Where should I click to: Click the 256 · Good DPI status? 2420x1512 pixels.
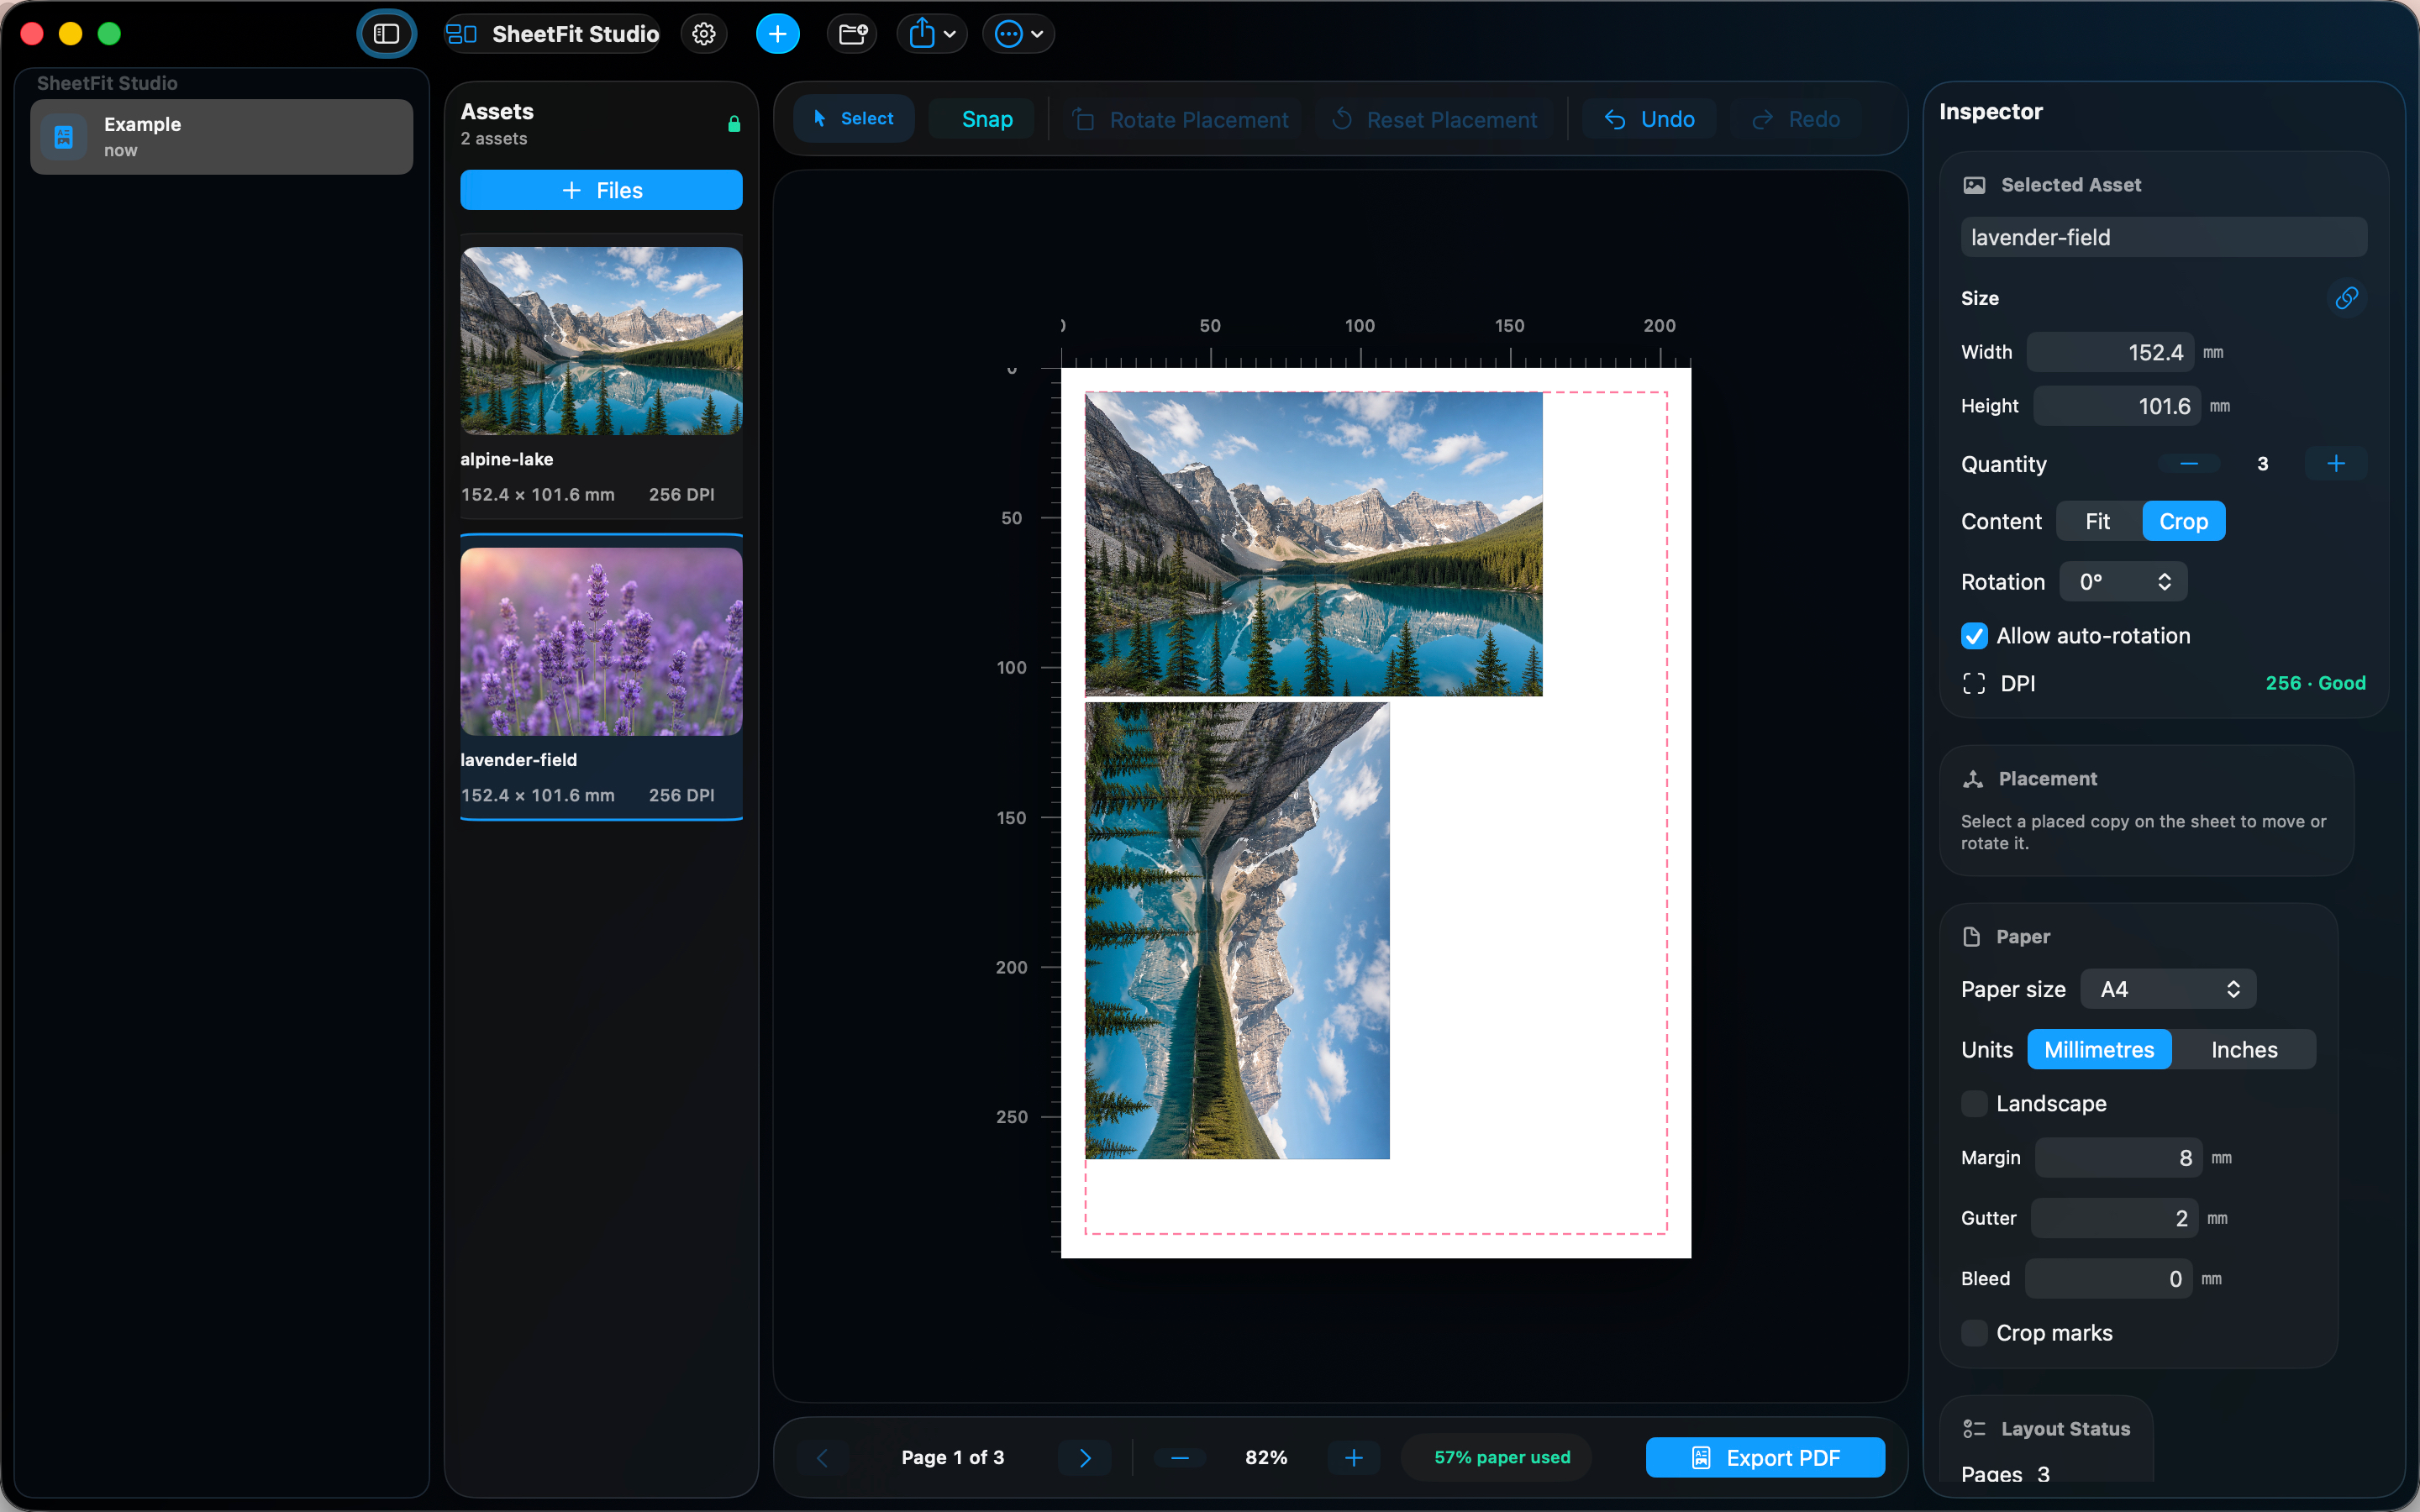(2315, 683)
